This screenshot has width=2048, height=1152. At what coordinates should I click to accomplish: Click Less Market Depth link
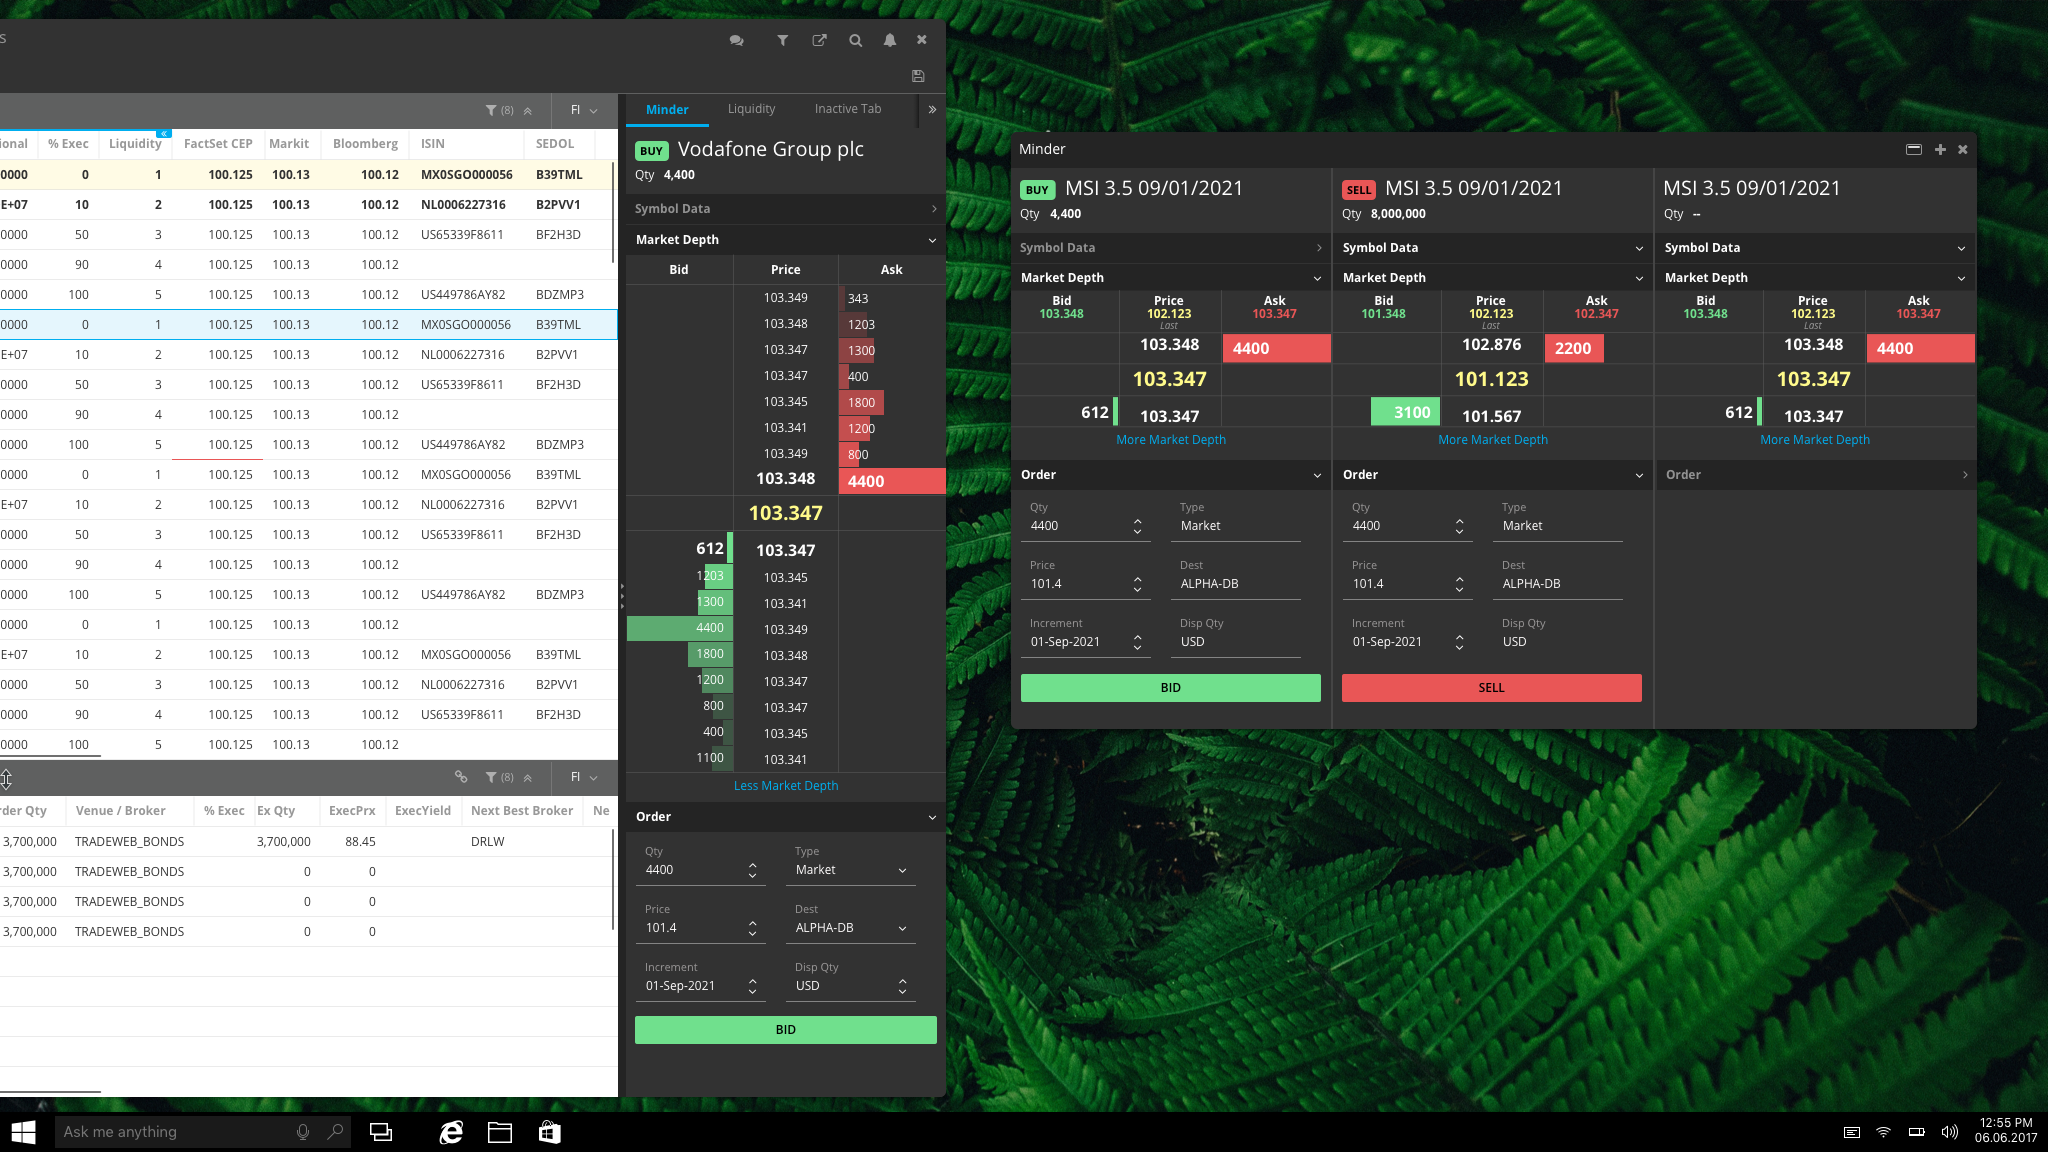tap(786, 786)
